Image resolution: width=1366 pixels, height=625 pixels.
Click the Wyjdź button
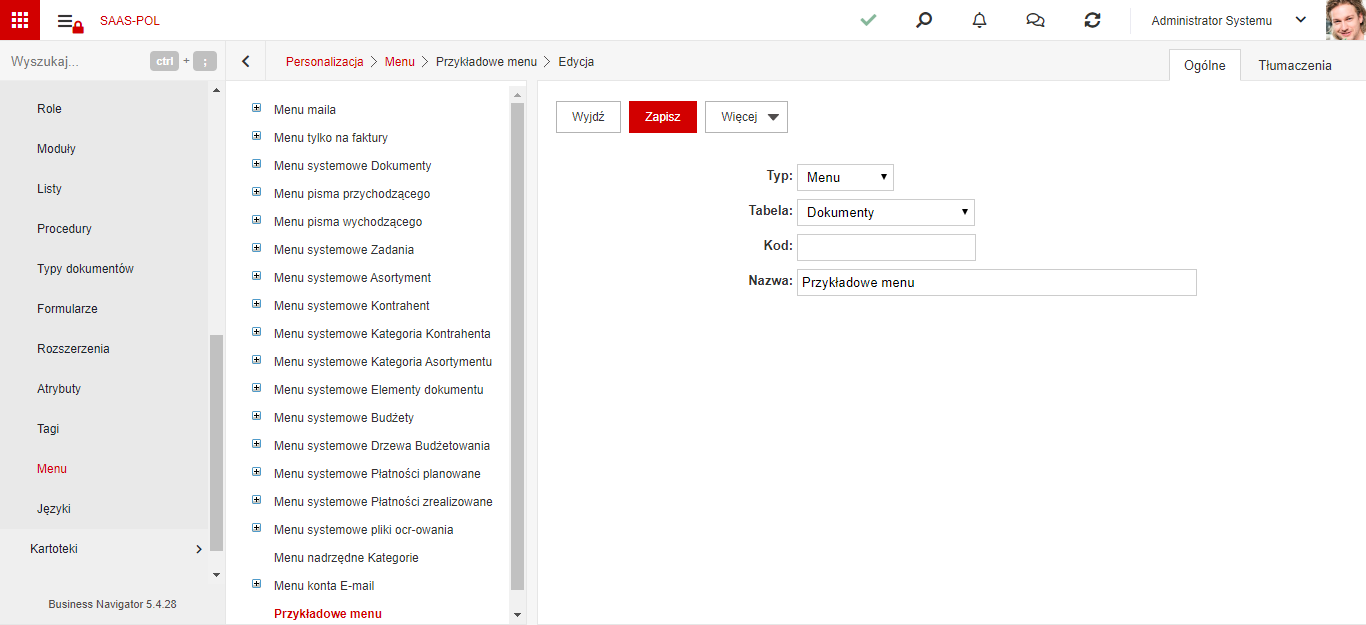(x=588, y=117)
